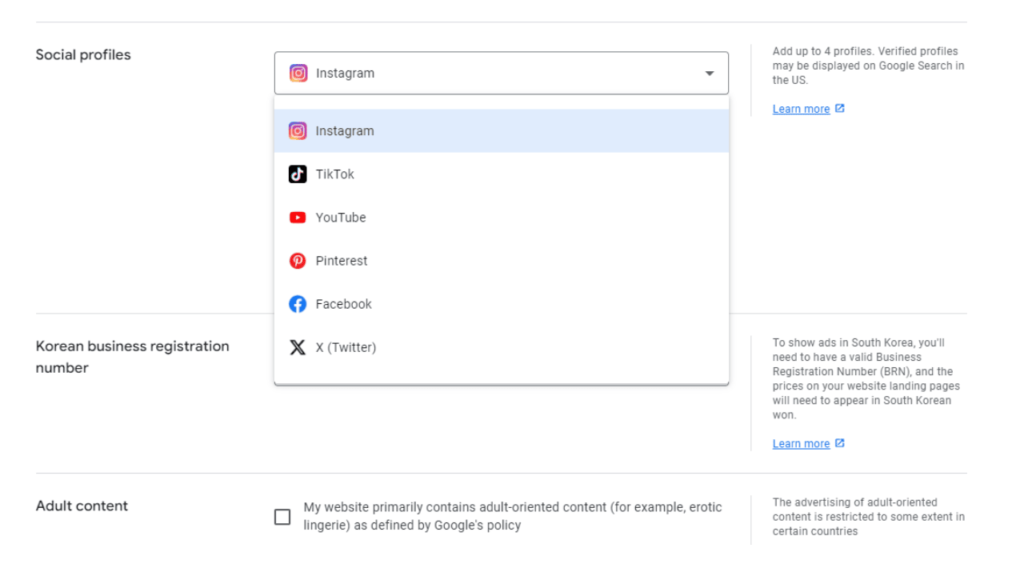Choose the Facebook option
Viewport: 1024px width, 576px height.
coord(502,304)
